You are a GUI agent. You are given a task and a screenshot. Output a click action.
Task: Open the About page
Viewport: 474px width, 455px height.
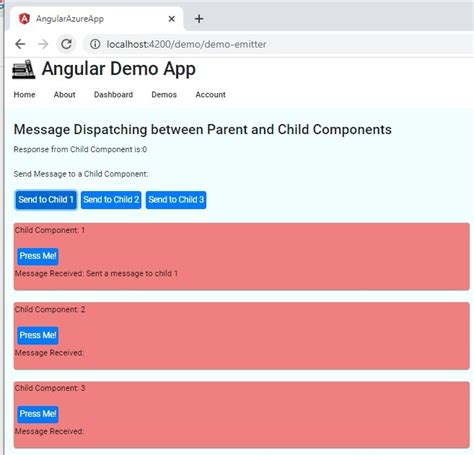65,95
